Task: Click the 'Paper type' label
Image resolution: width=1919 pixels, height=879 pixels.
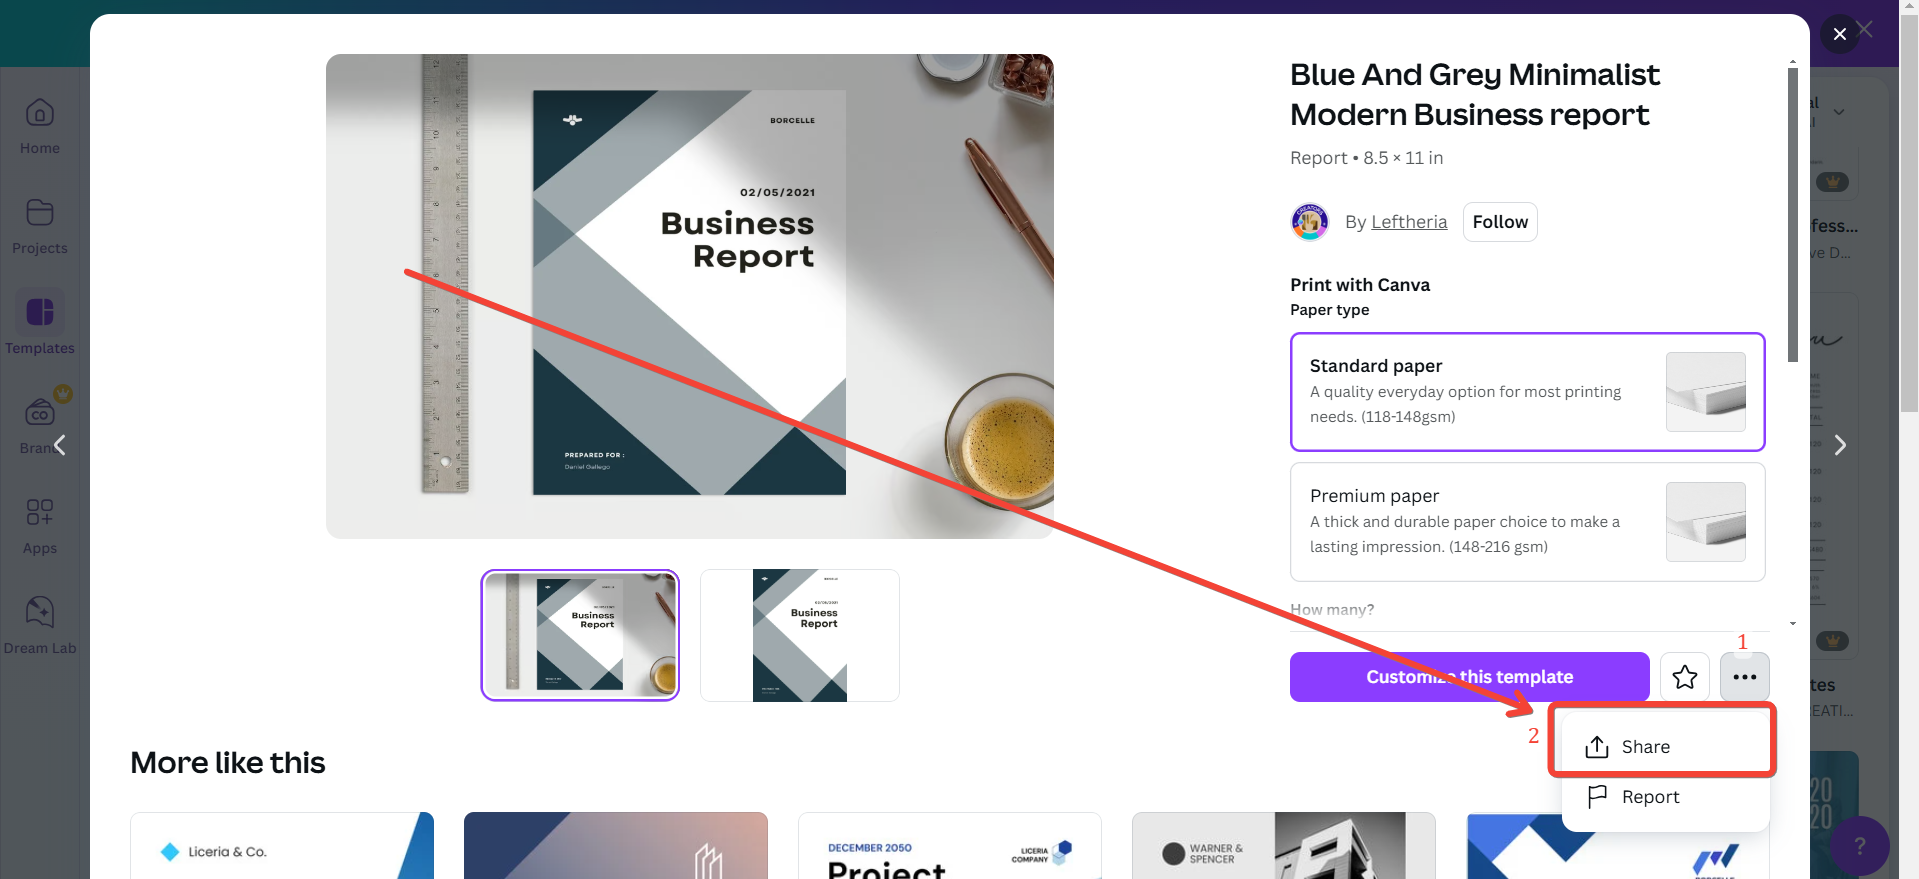Action: tap(1330, 310)
